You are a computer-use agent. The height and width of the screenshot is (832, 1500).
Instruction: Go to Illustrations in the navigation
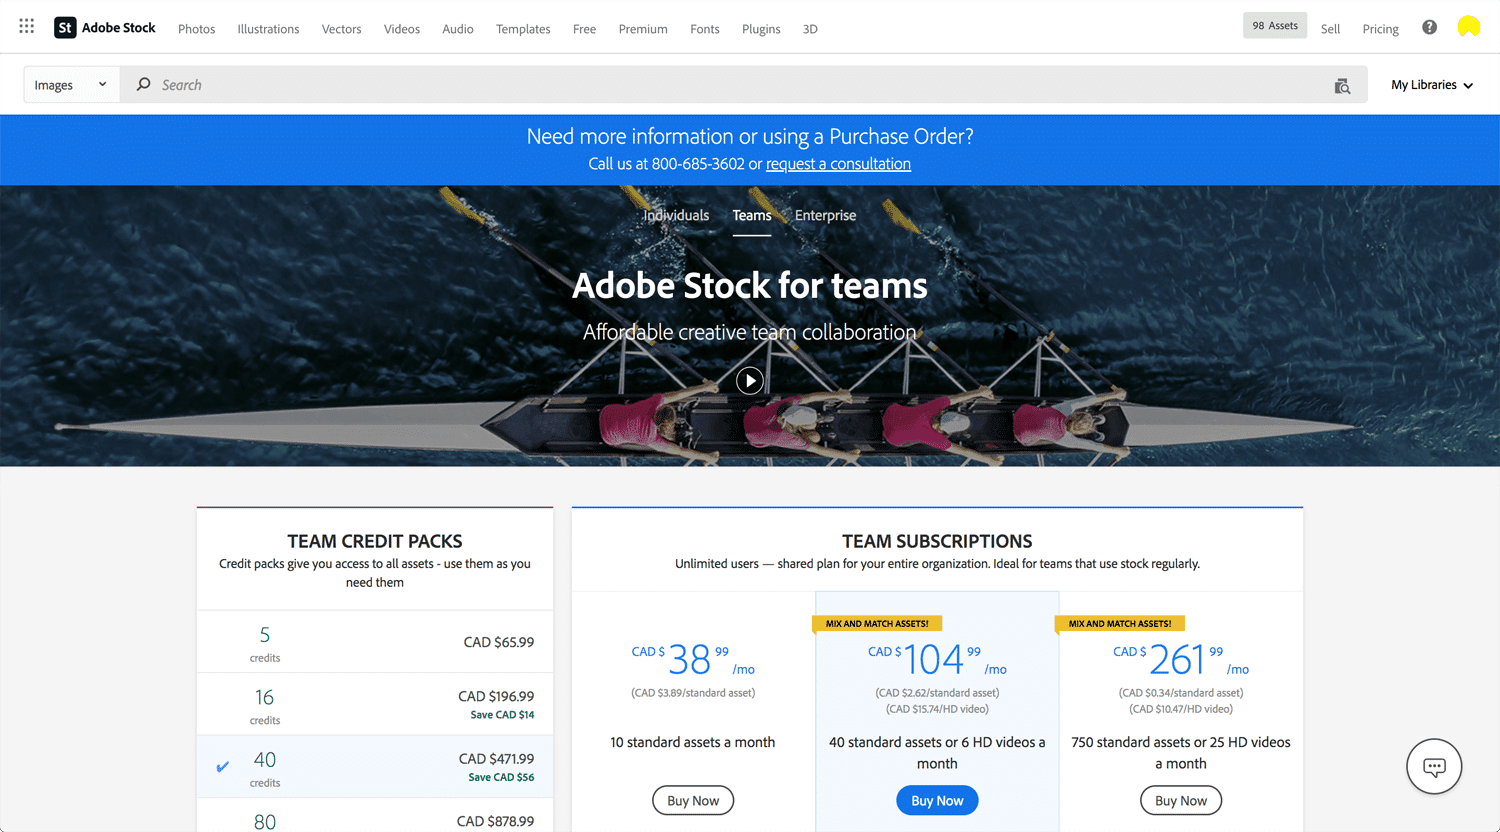268,29
